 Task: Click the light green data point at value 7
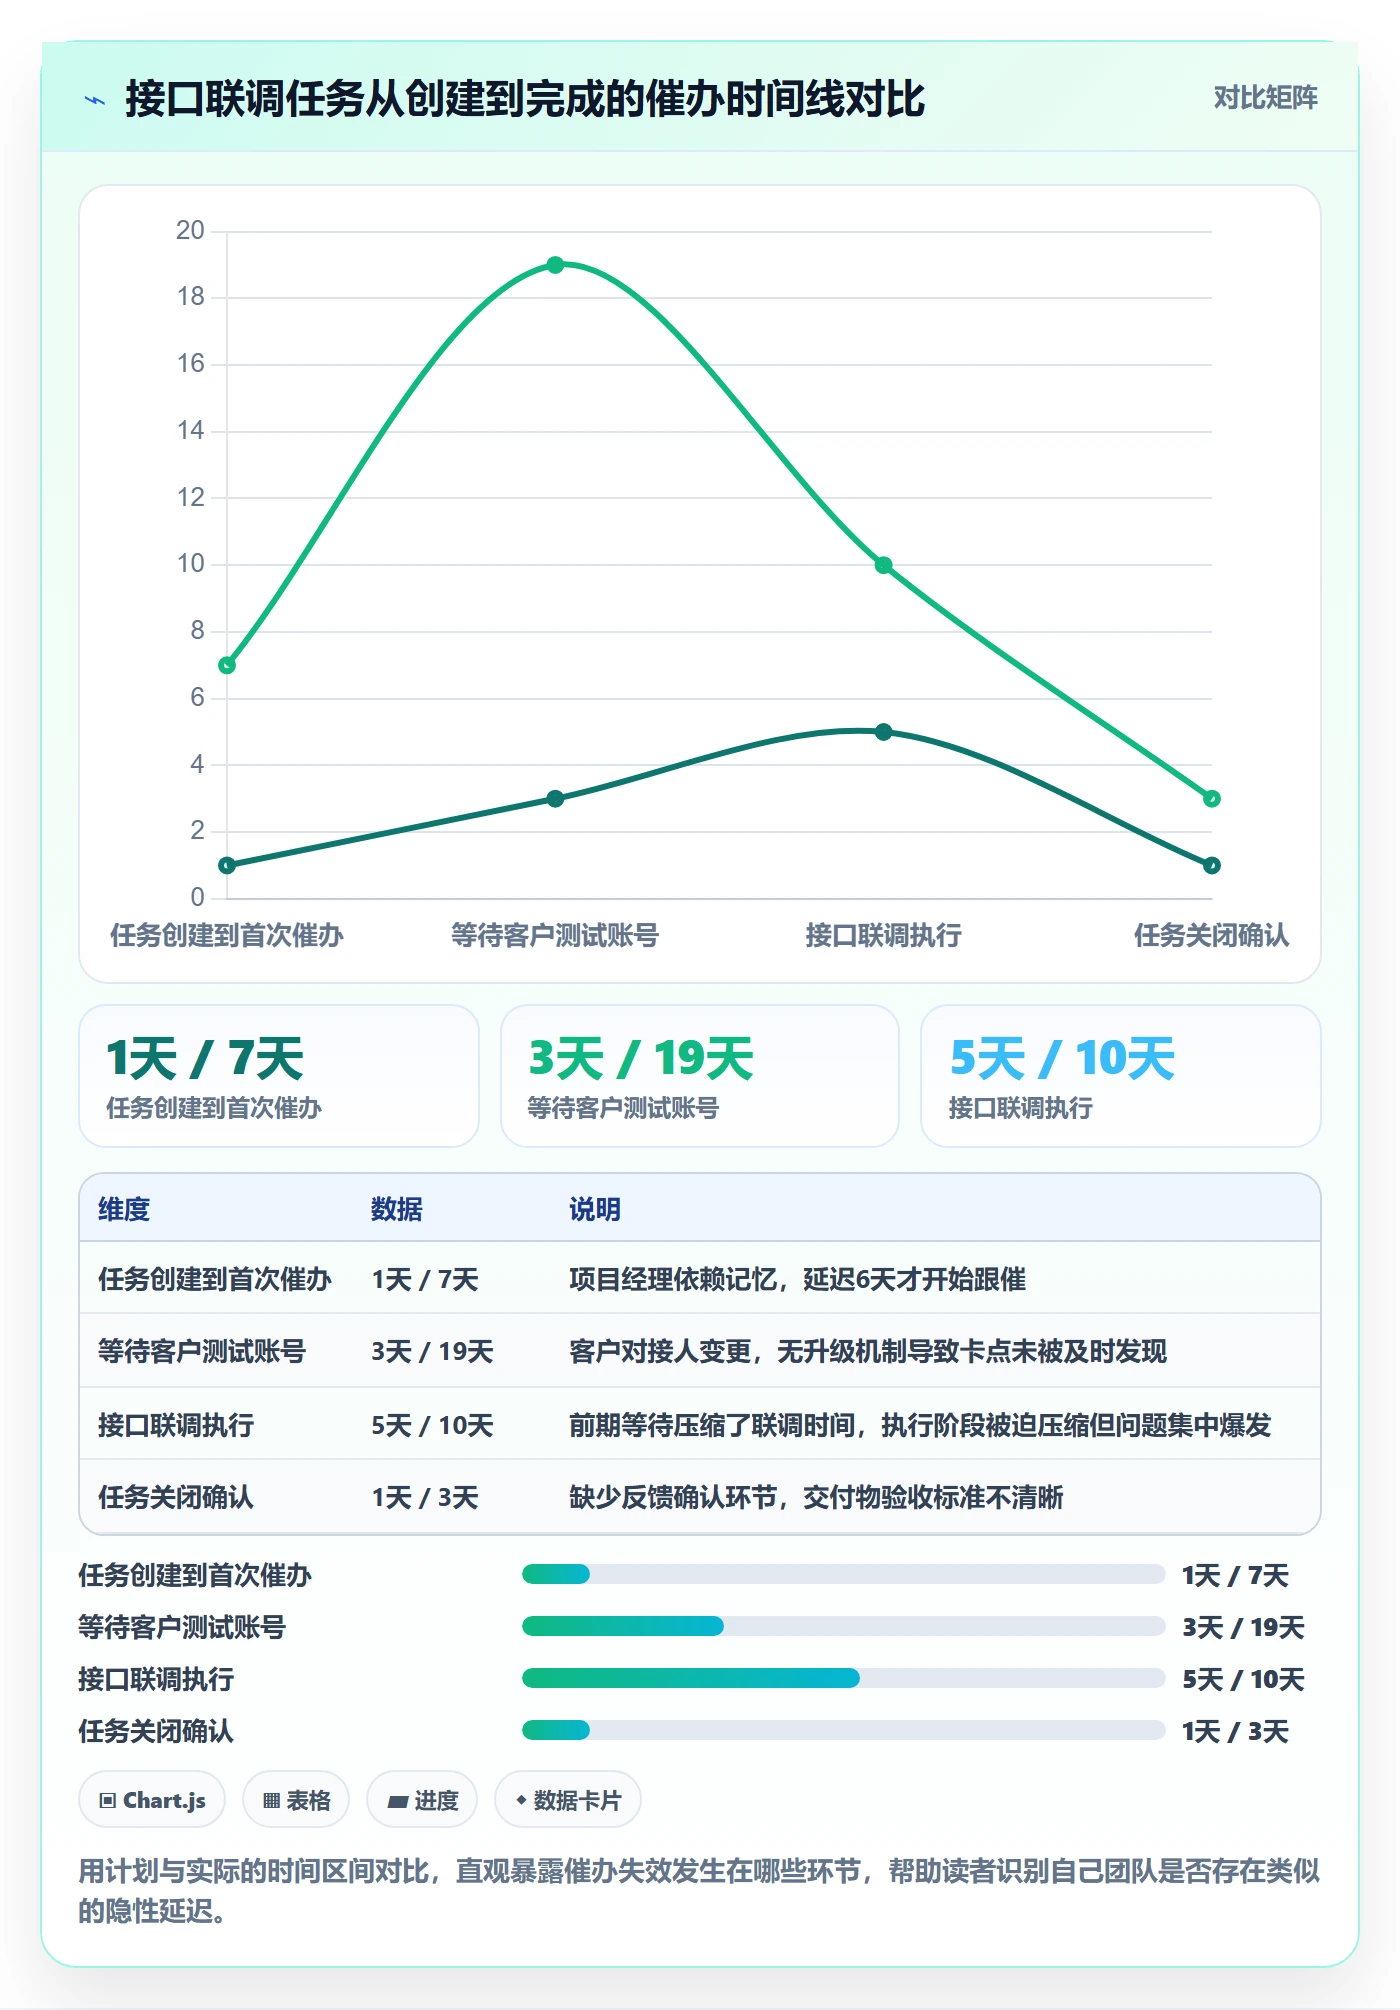point(227,665)
